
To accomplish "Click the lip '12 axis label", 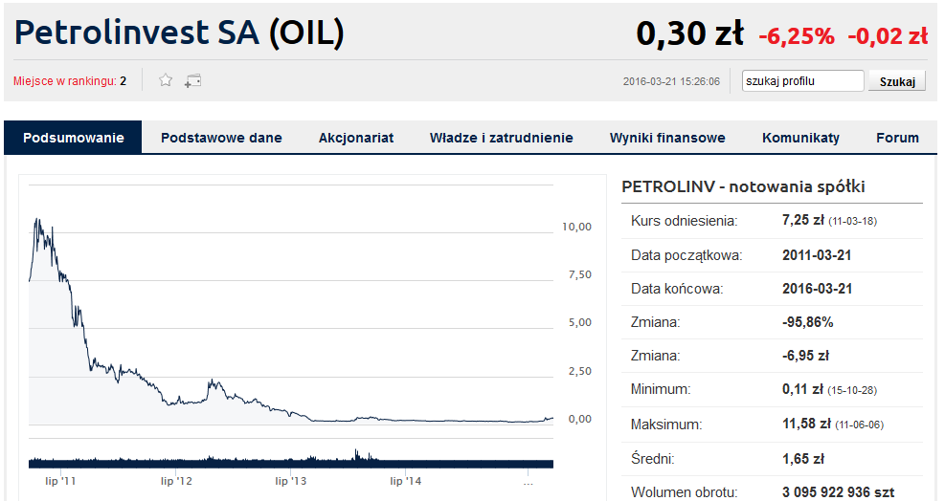I will point(177,481).
